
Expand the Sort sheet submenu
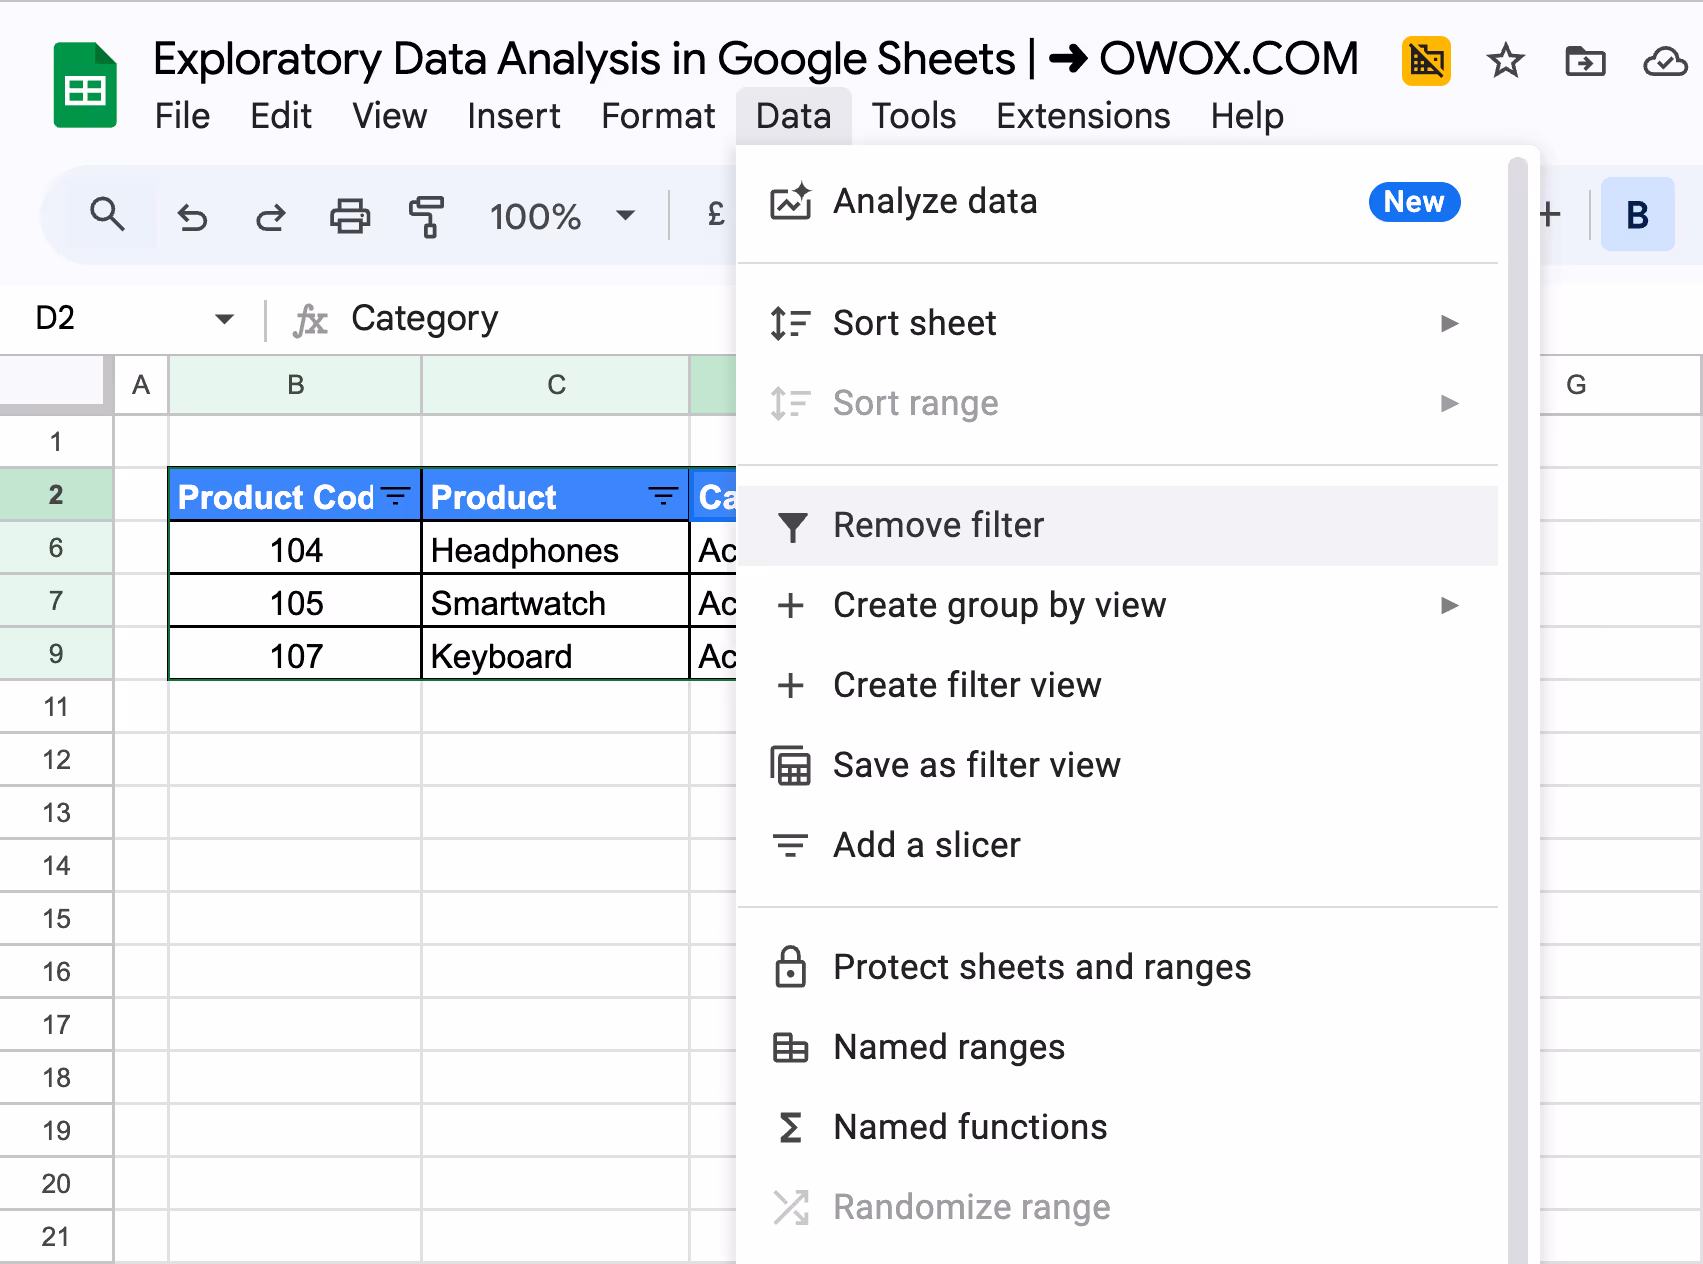coord(1449,322)
